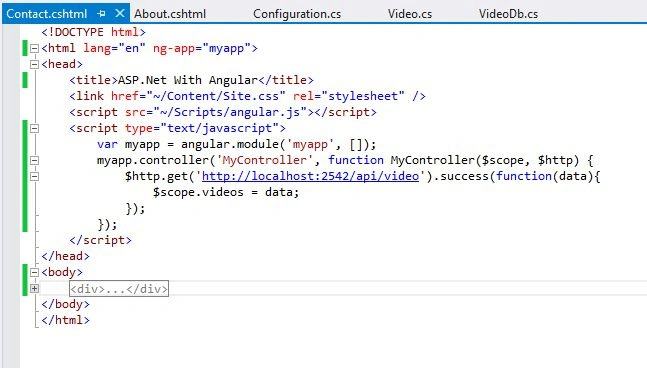This screenshot has width=647, height=368.
Task: Close the Contact.cshtml tab
Action: click(x=120, y=14)
